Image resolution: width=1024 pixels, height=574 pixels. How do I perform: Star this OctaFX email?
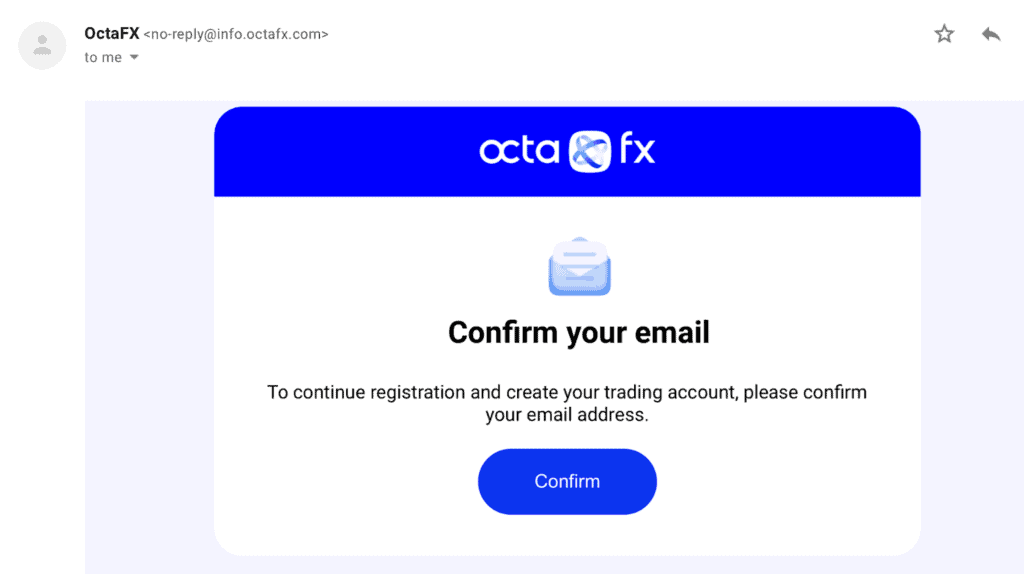click(x=944, y=34)
